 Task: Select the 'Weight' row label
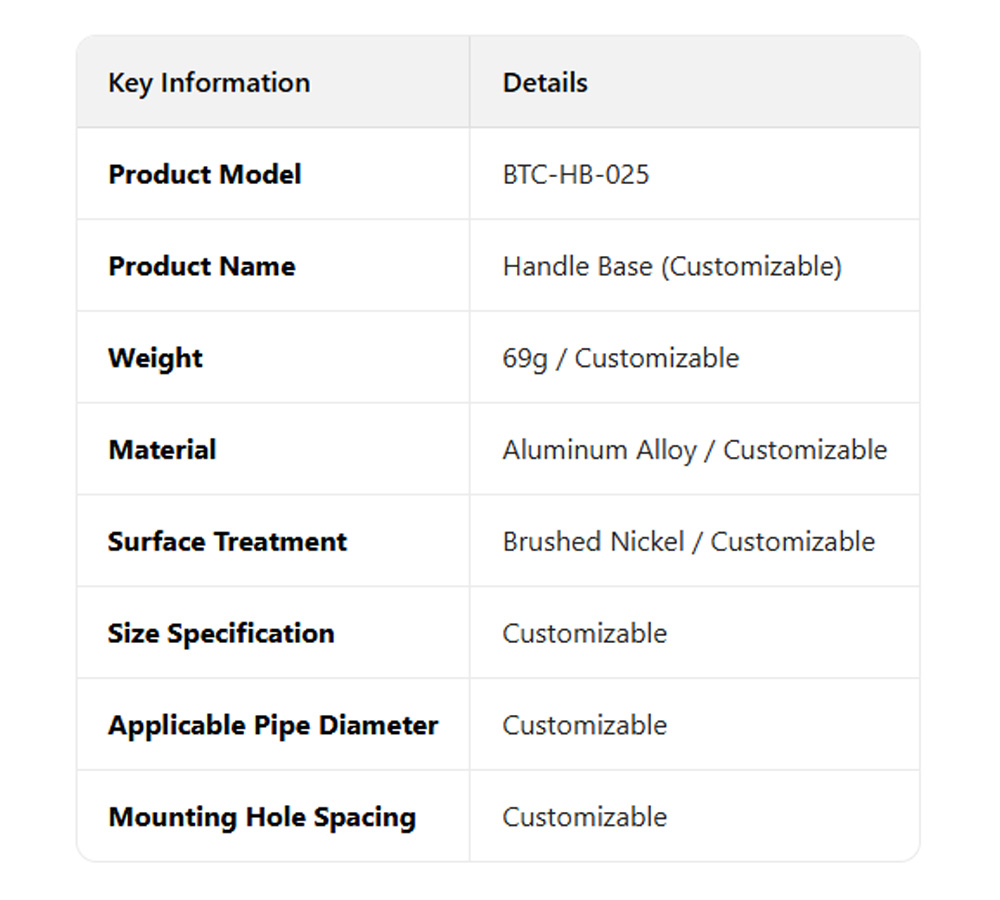point(155,359)
